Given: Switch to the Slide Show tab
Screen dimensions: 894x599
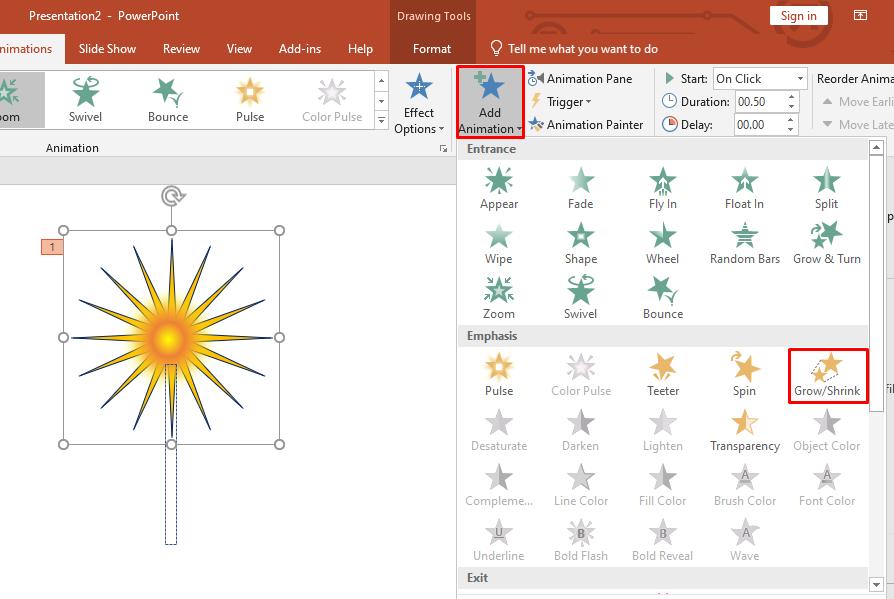Looking at the screenshot, I should [x=107, y=48].
